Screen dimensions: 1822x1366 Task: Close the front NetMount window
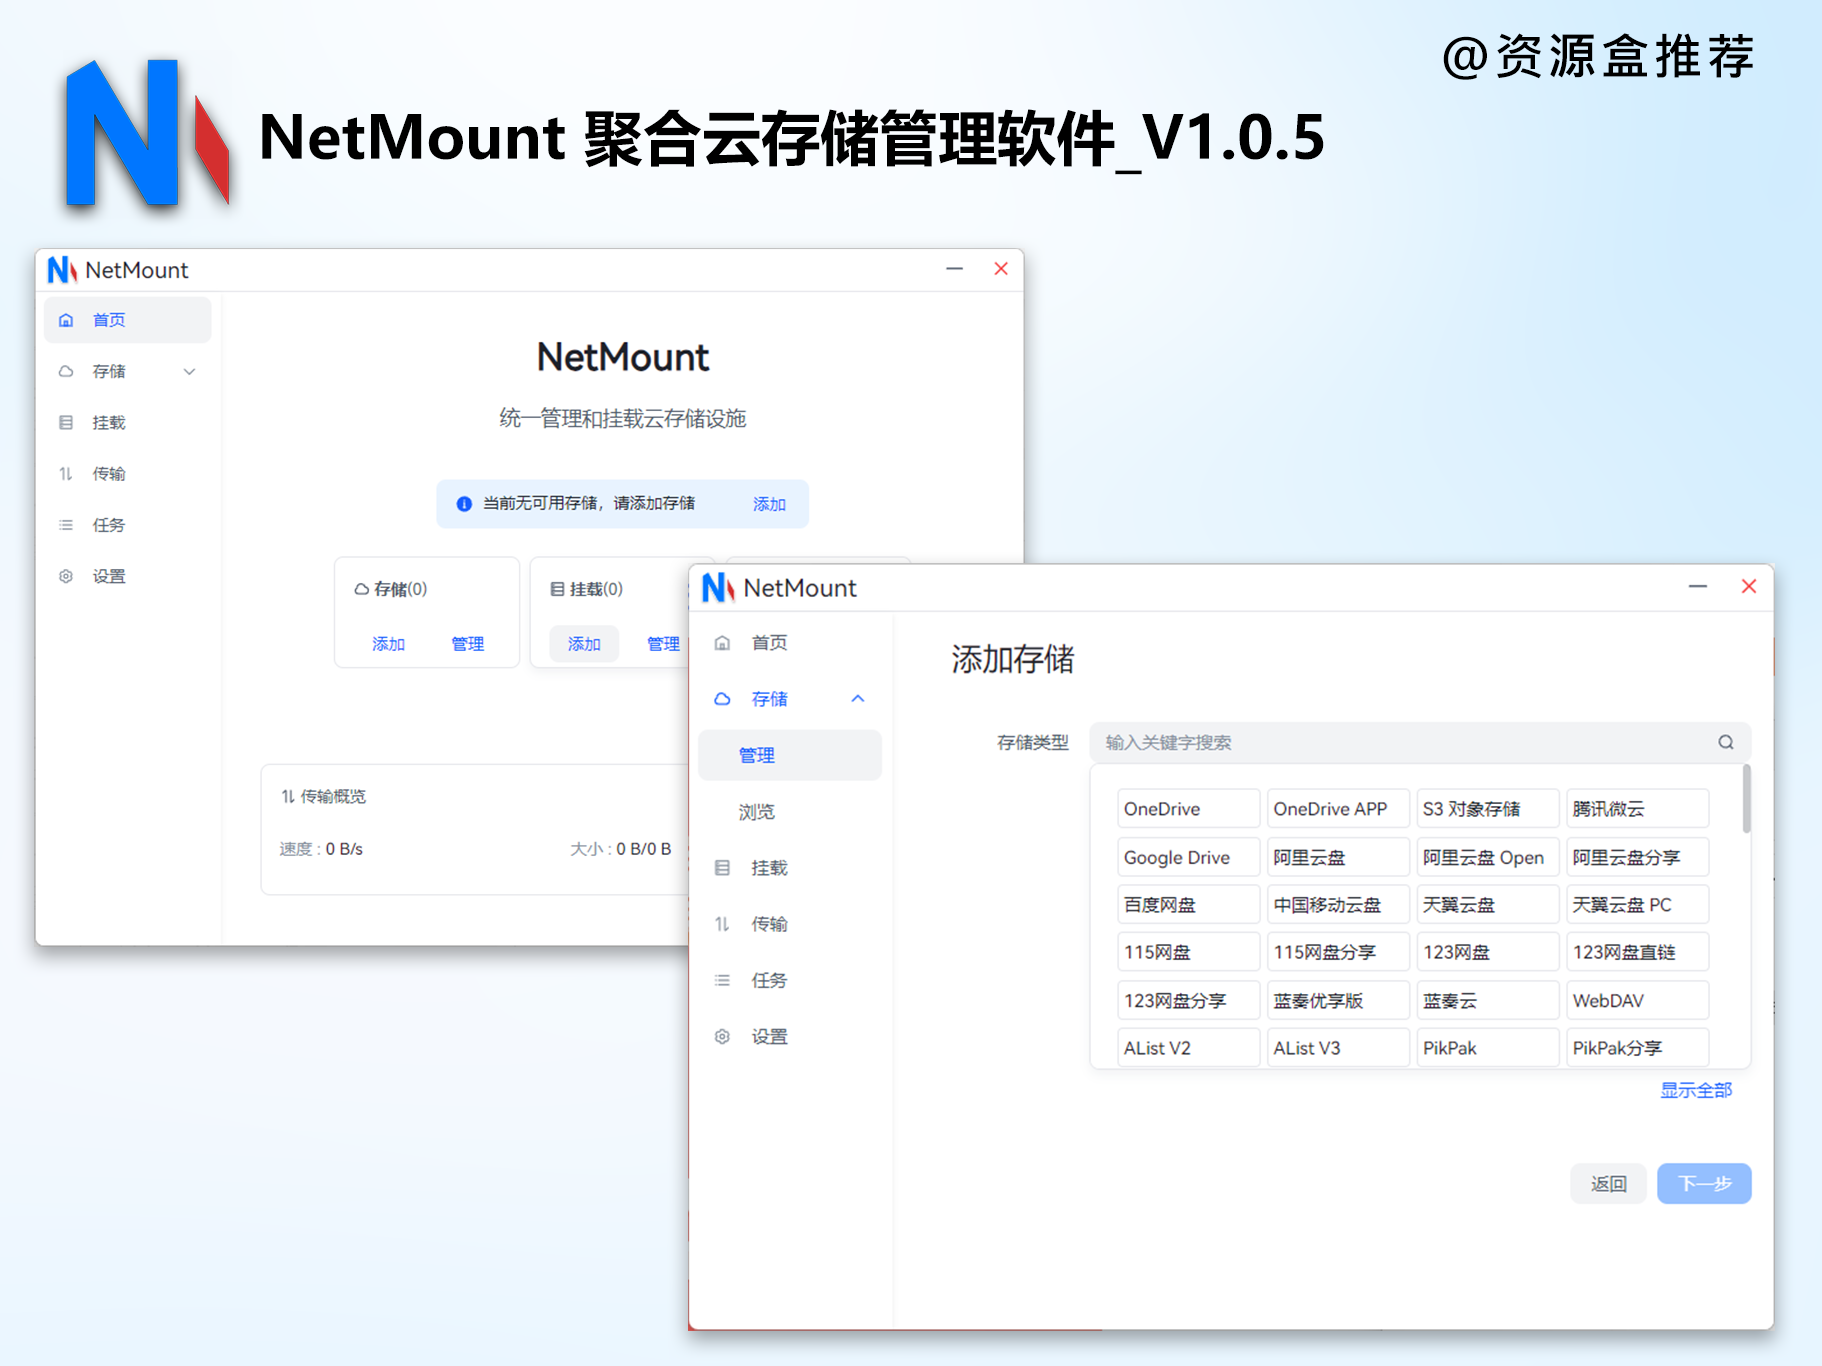click(1748, 587)
